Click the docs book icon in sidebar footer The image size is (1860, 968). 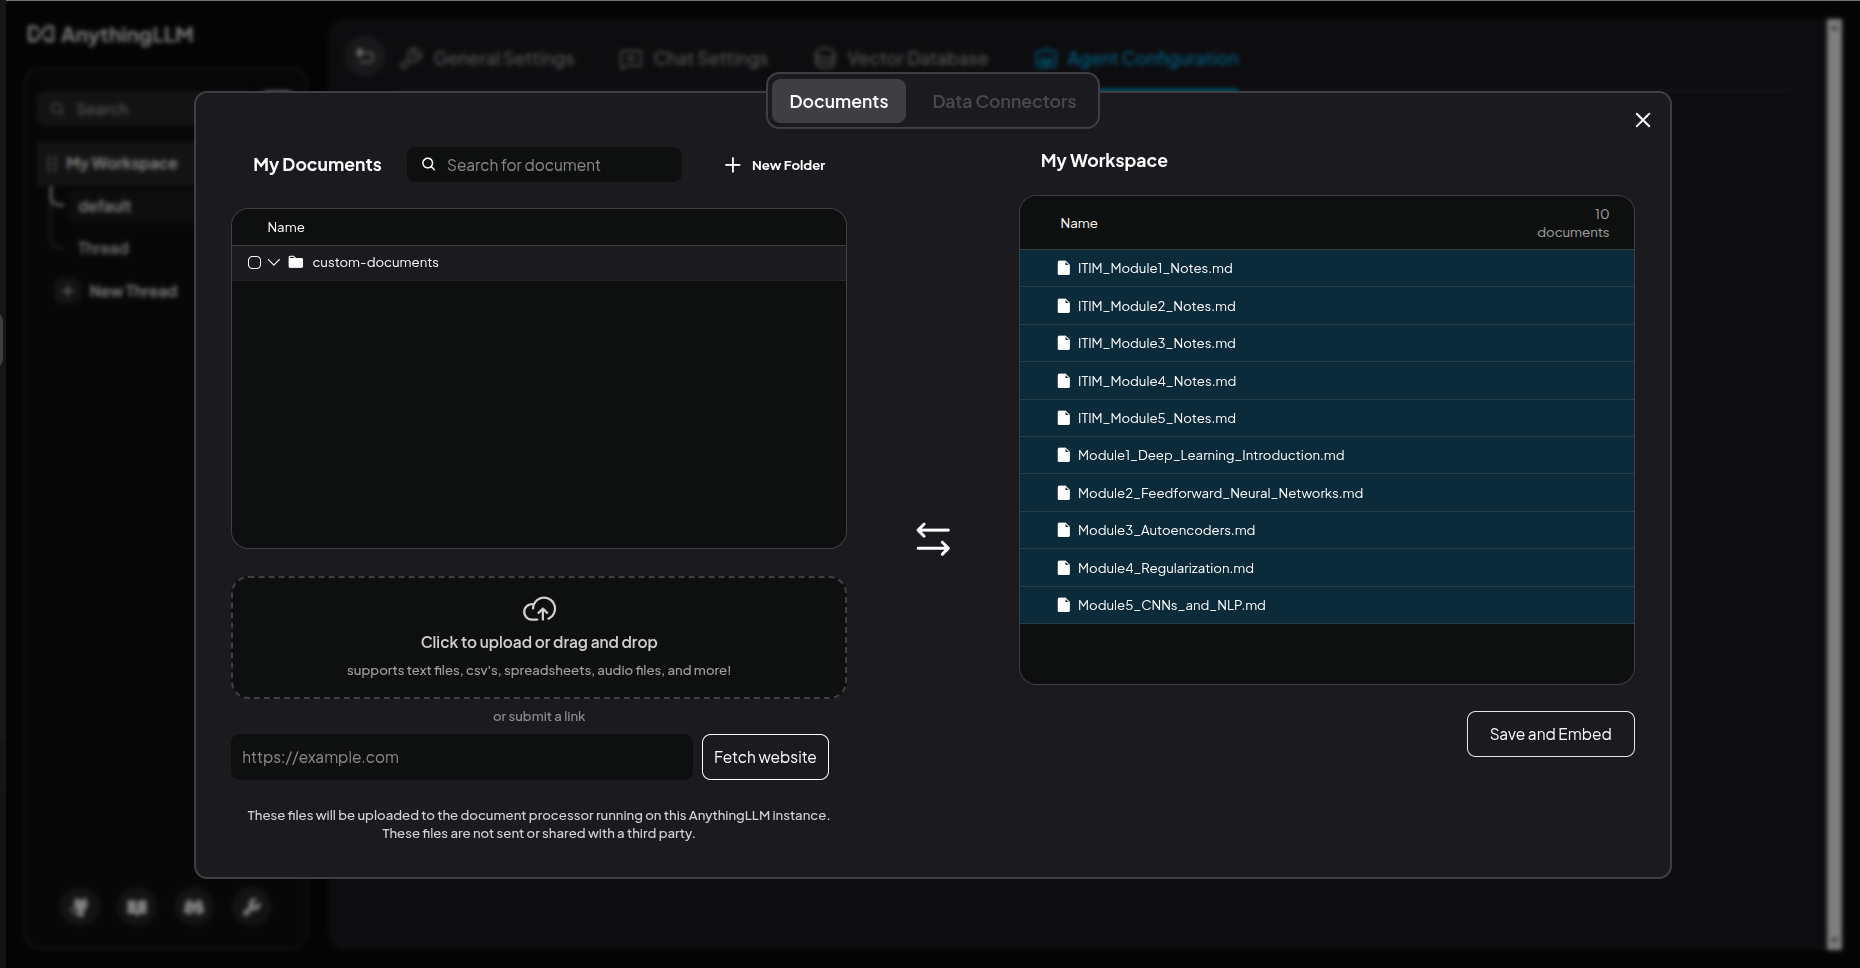click(137, 907)
